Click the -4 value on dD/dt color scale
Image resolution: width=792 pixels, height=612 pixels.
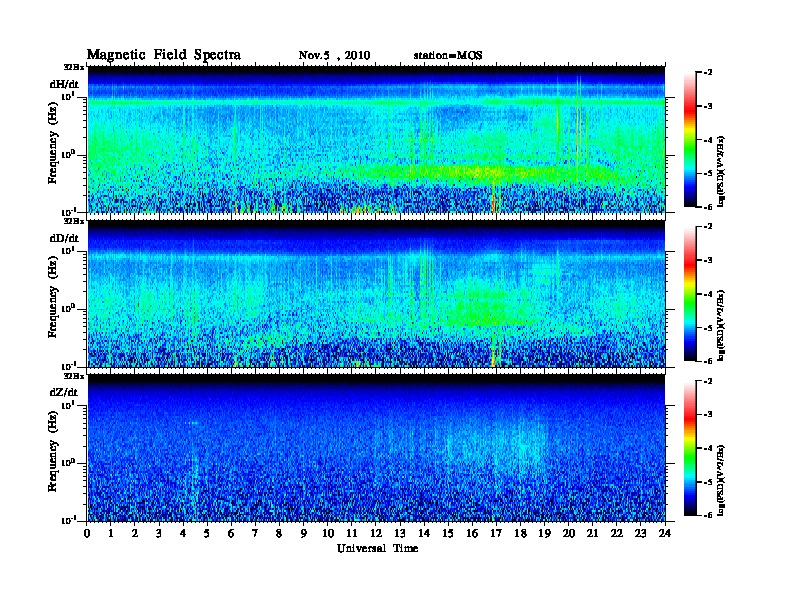[x=709, y=294]
